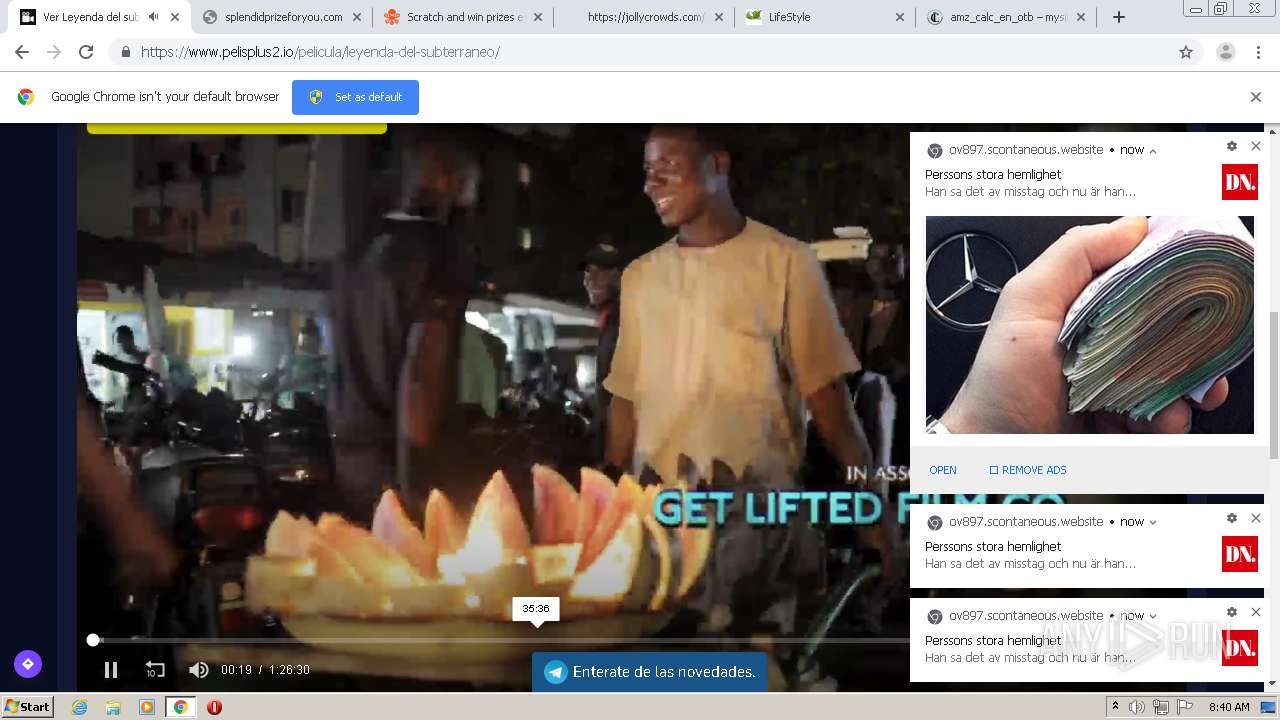Click the DN logo in the middle notification
1280x720 pixels.
1240,554
